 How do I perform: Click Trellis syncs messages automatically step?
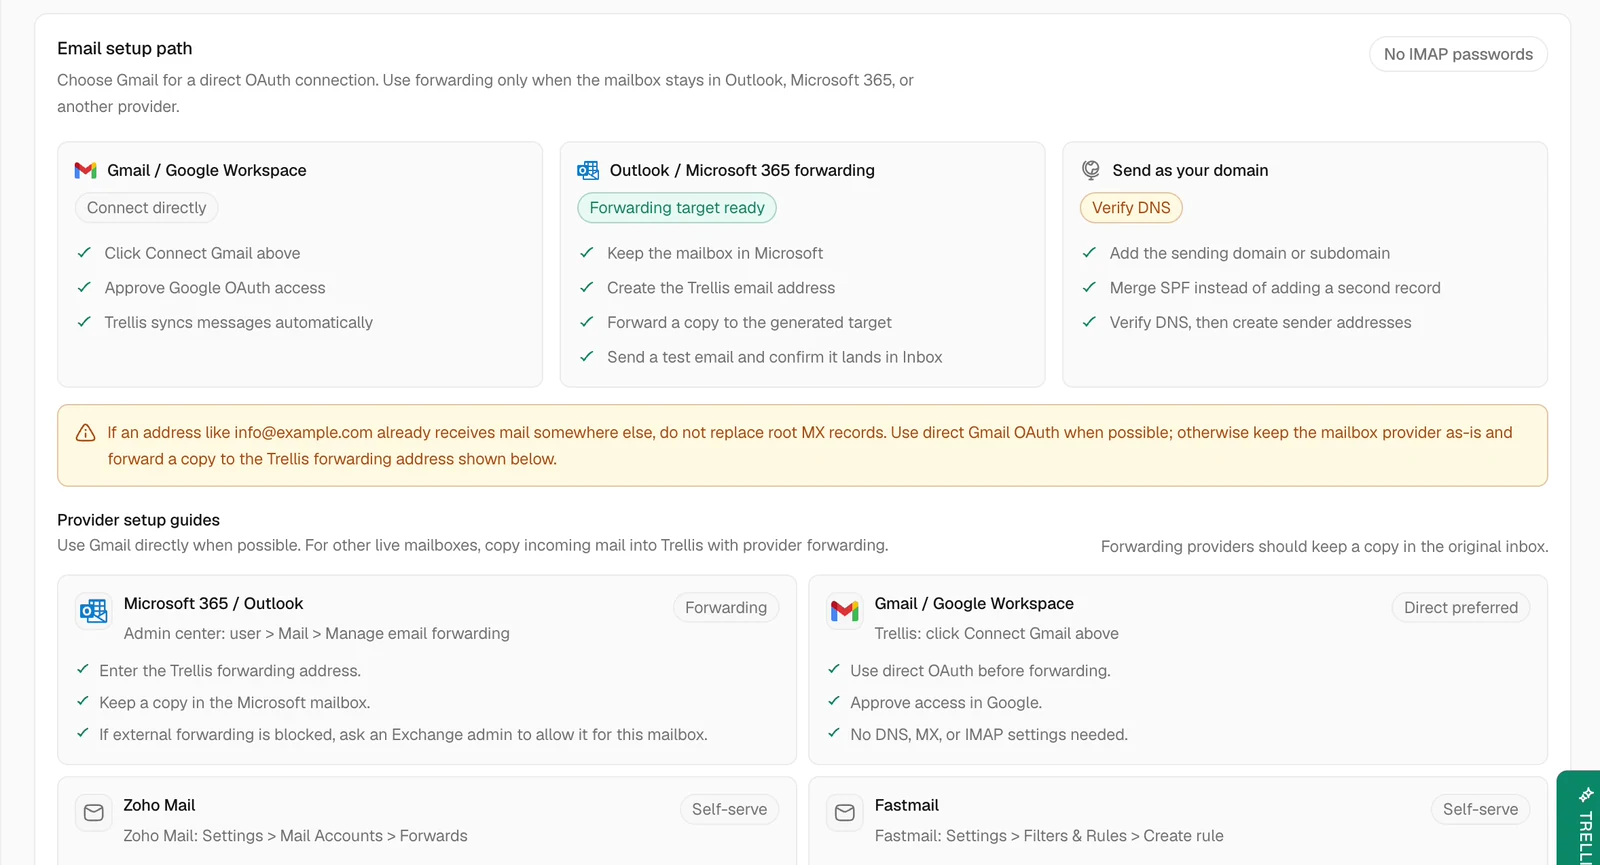point(238,323)
